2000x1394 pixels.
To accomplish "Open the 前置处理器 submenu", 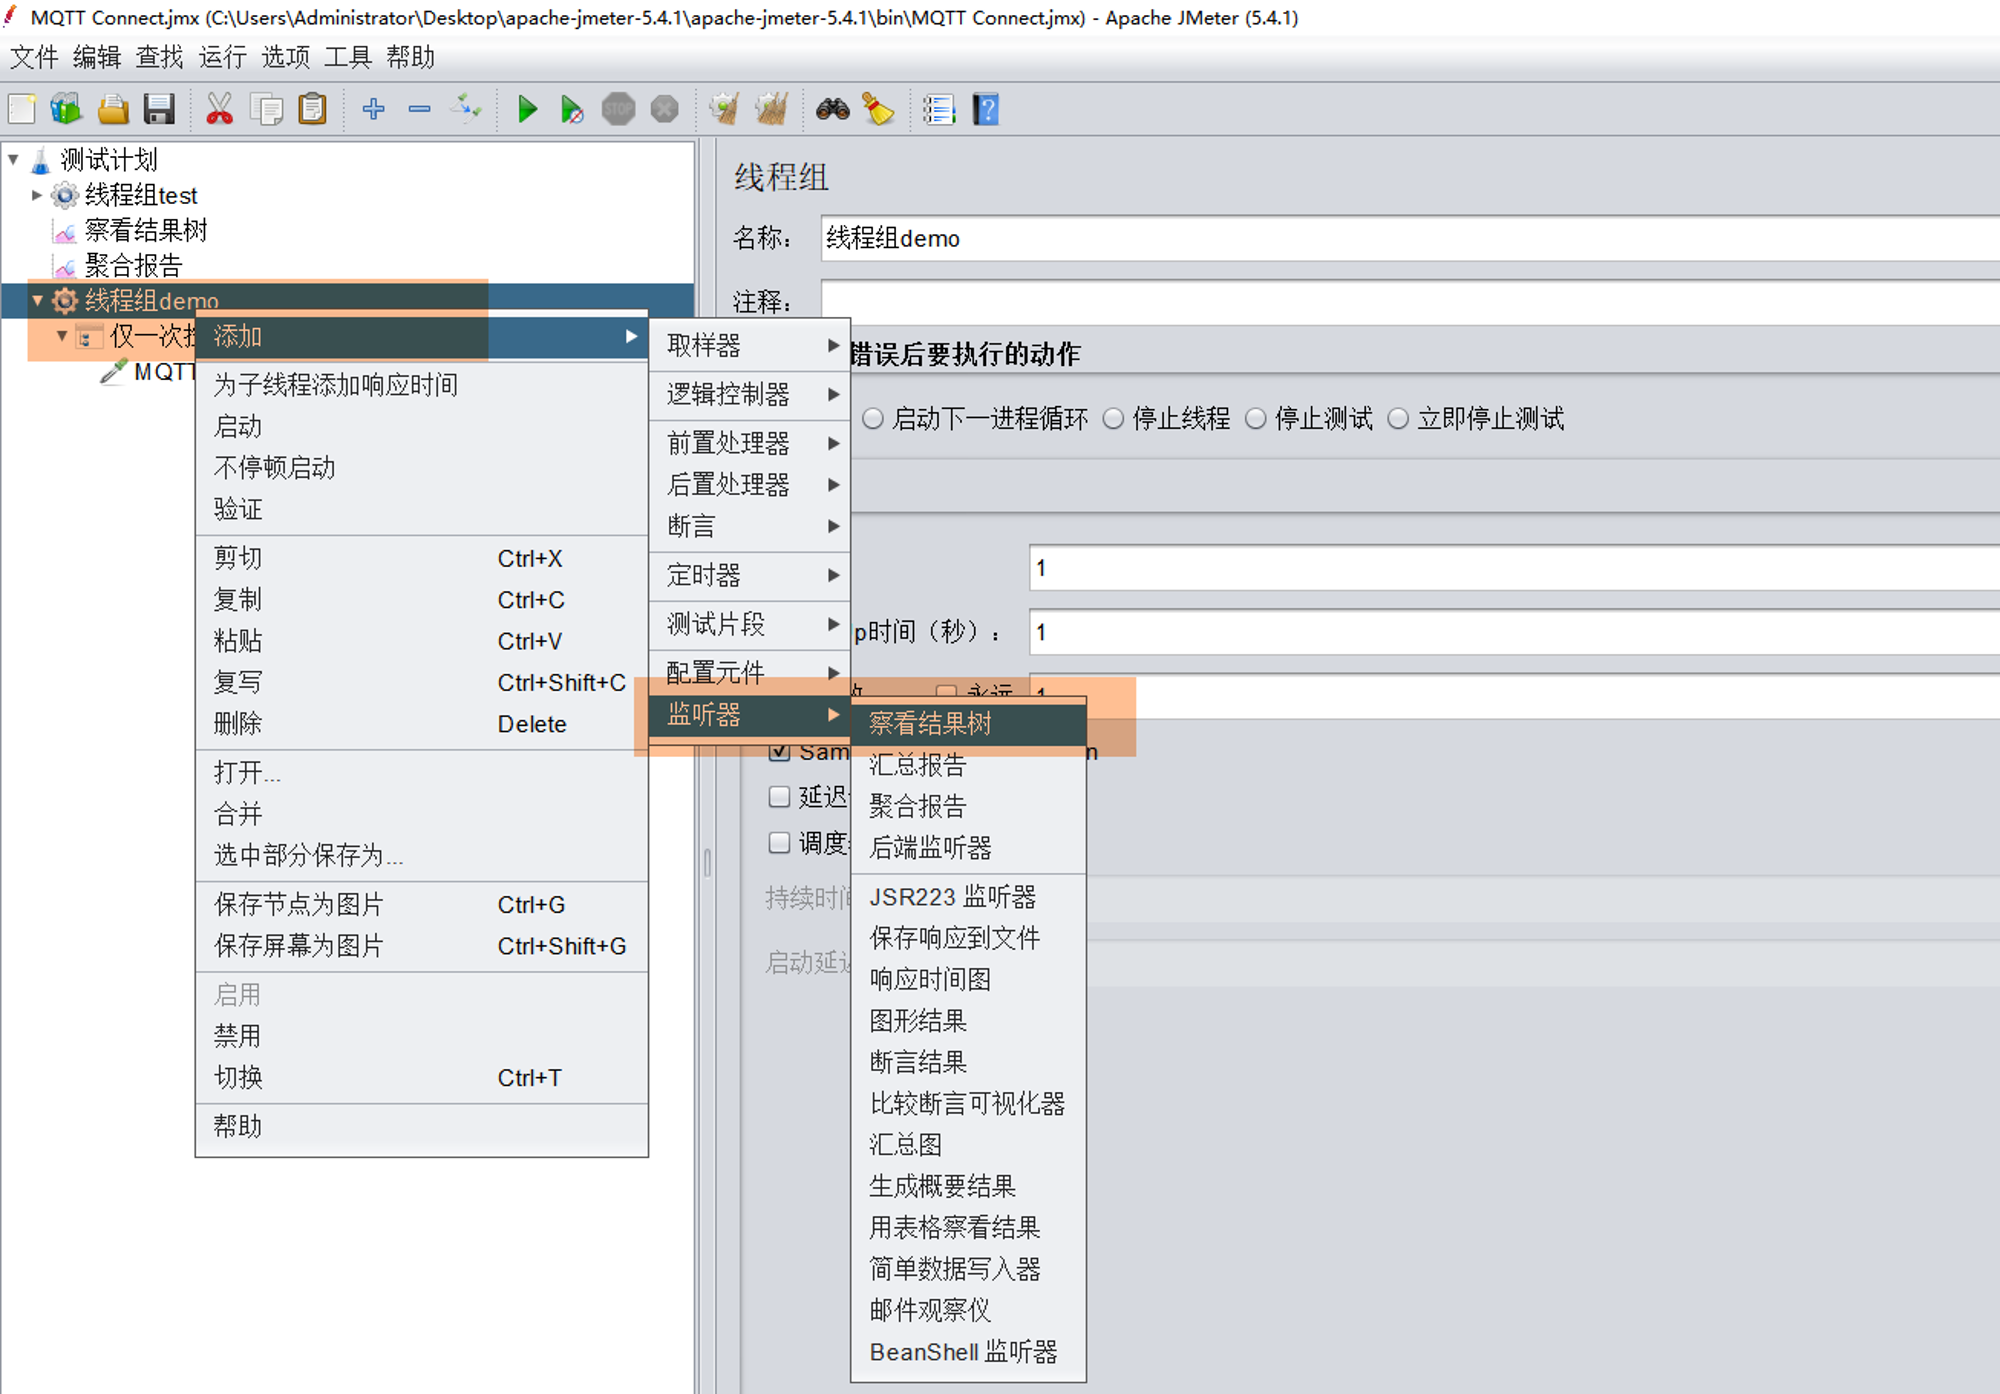I will click(750, 443).
